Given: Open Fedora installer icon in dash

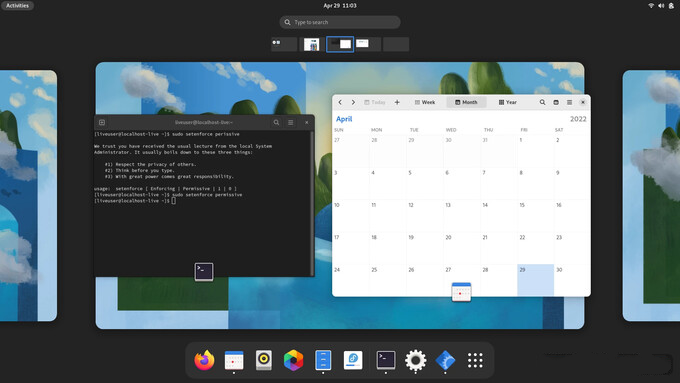Looking at the screenshot, I should coord(353,360).
